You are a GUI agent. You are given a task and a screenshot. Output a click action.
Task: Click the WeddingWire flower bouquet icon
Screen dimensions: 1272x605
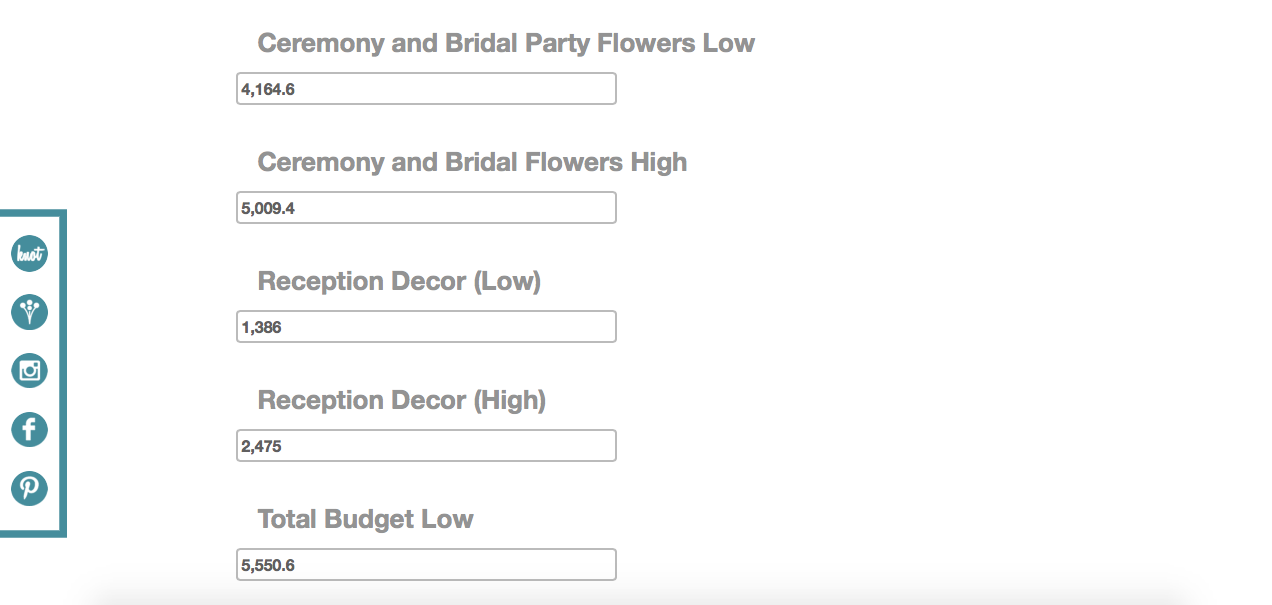point(30,312)
